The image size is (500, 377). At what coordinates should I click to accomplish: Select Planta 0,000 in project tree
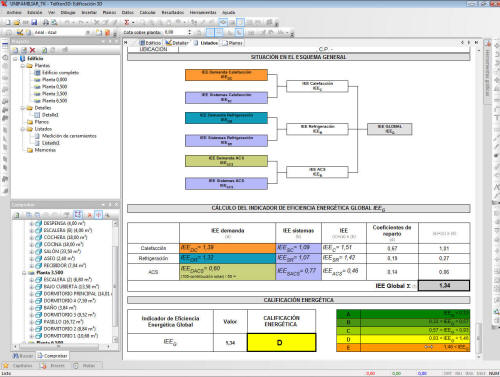coord(55,79)
